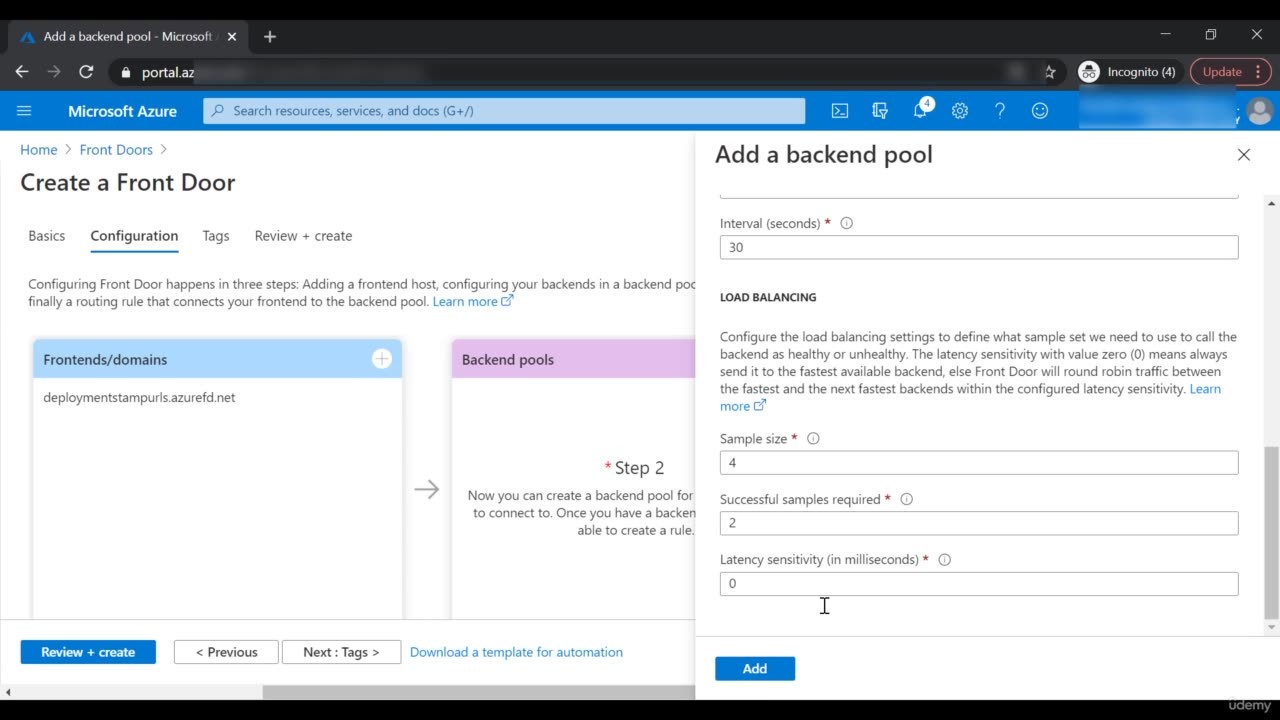Go to Home in the breadcrumb

coord(39,150)
